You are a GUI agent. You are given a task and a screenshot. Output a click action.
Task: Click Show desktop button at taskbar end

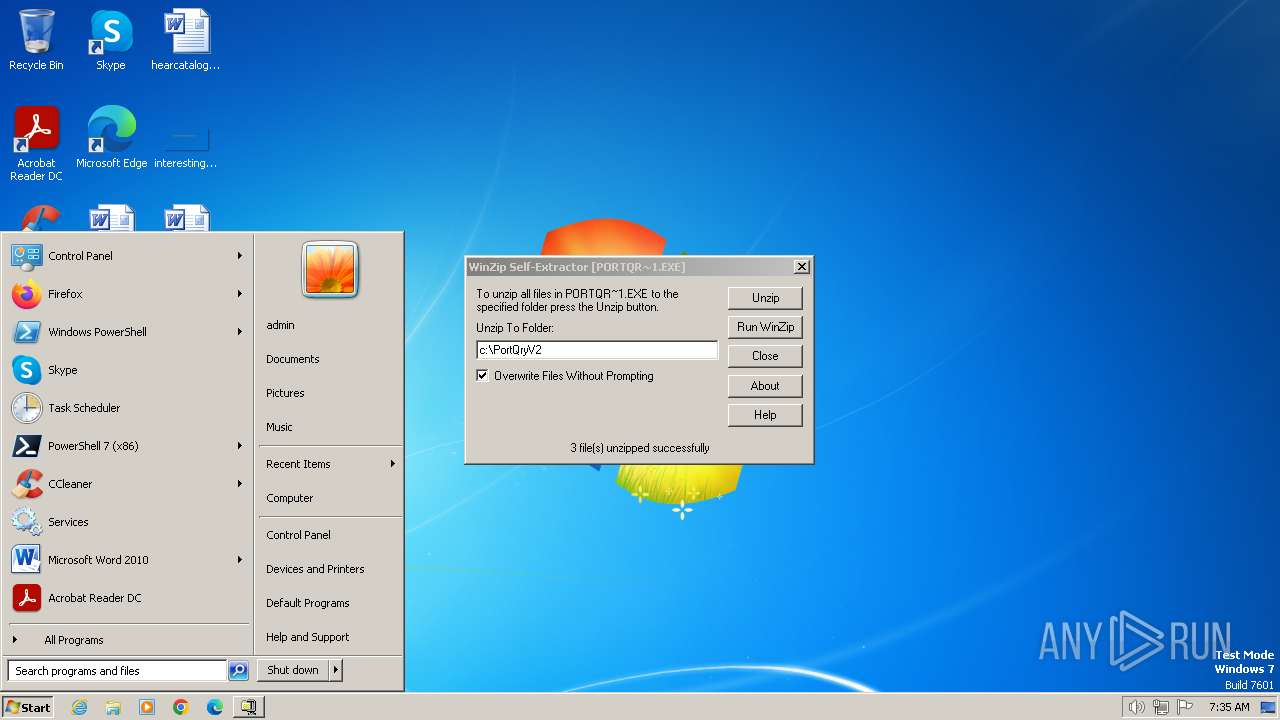coord(1269,707)
